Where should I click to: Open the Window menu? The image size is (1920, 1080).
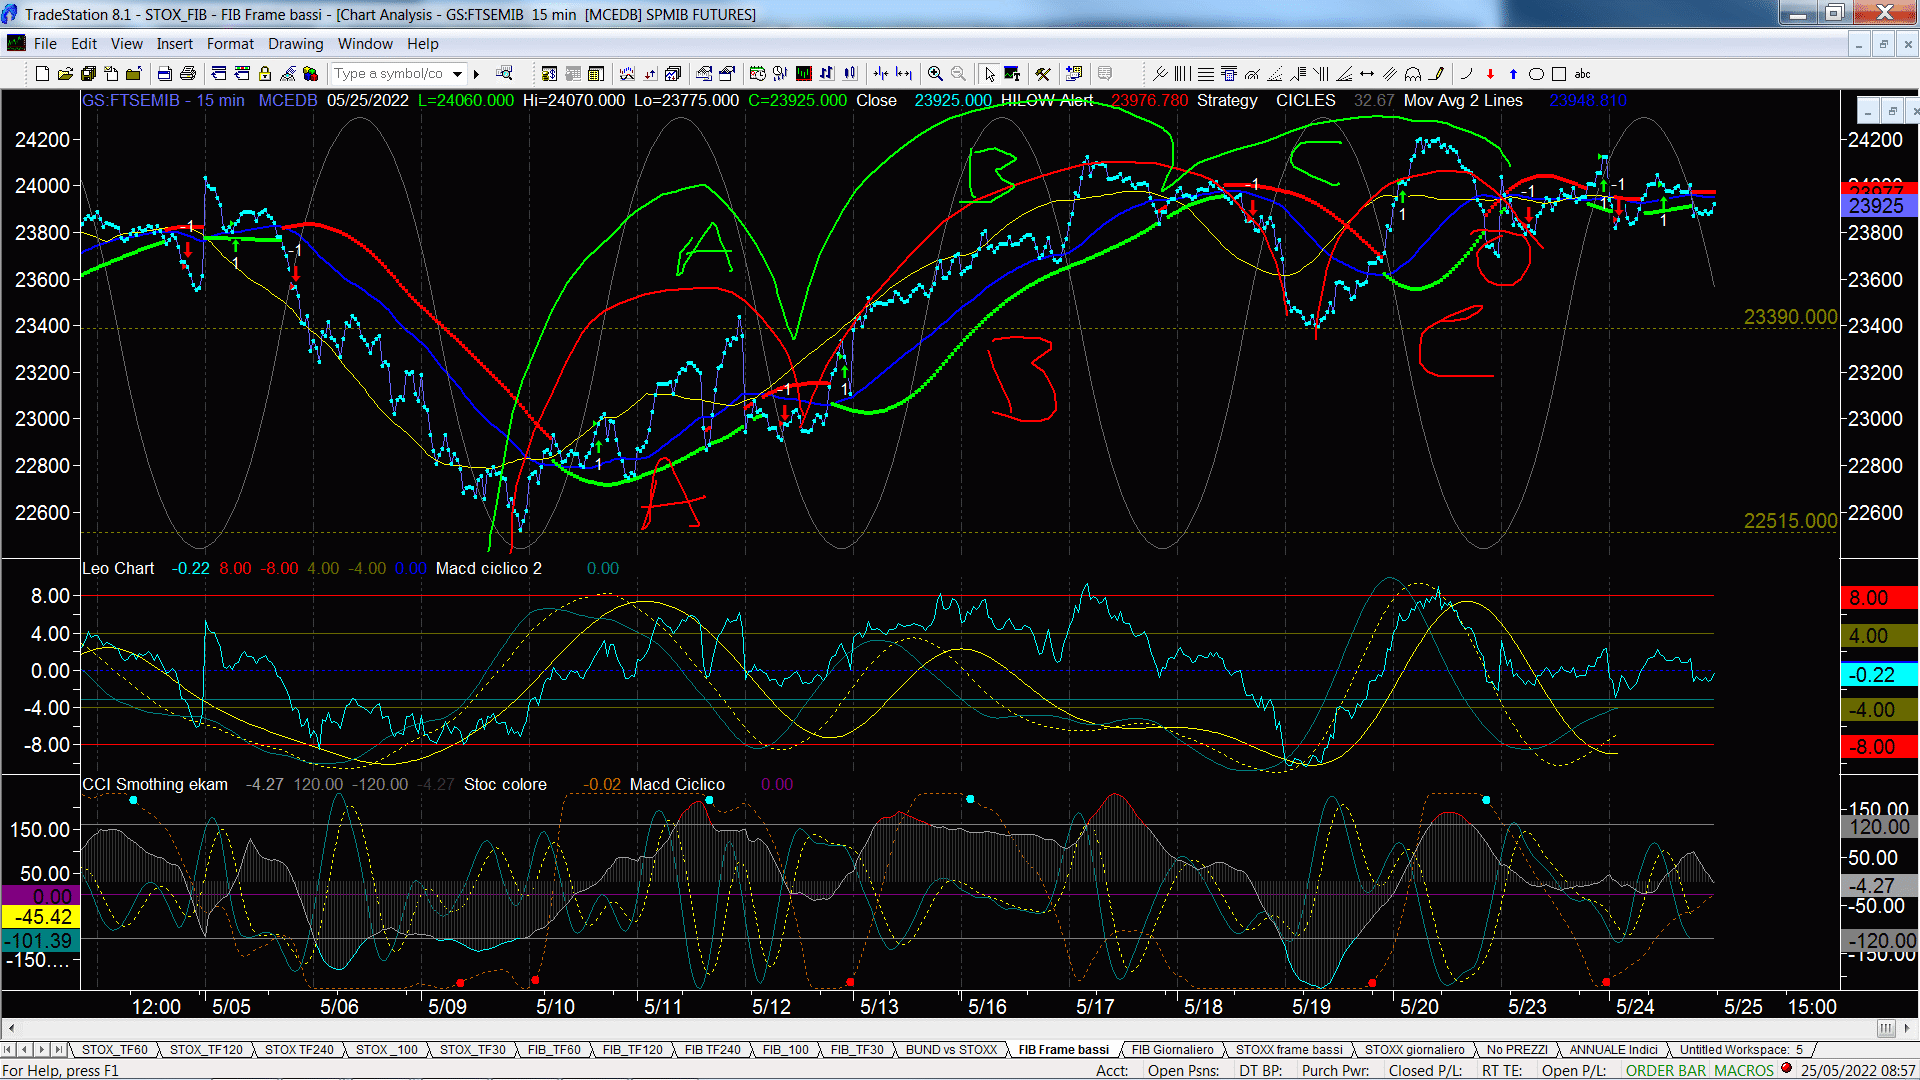(x=365, y=44)
